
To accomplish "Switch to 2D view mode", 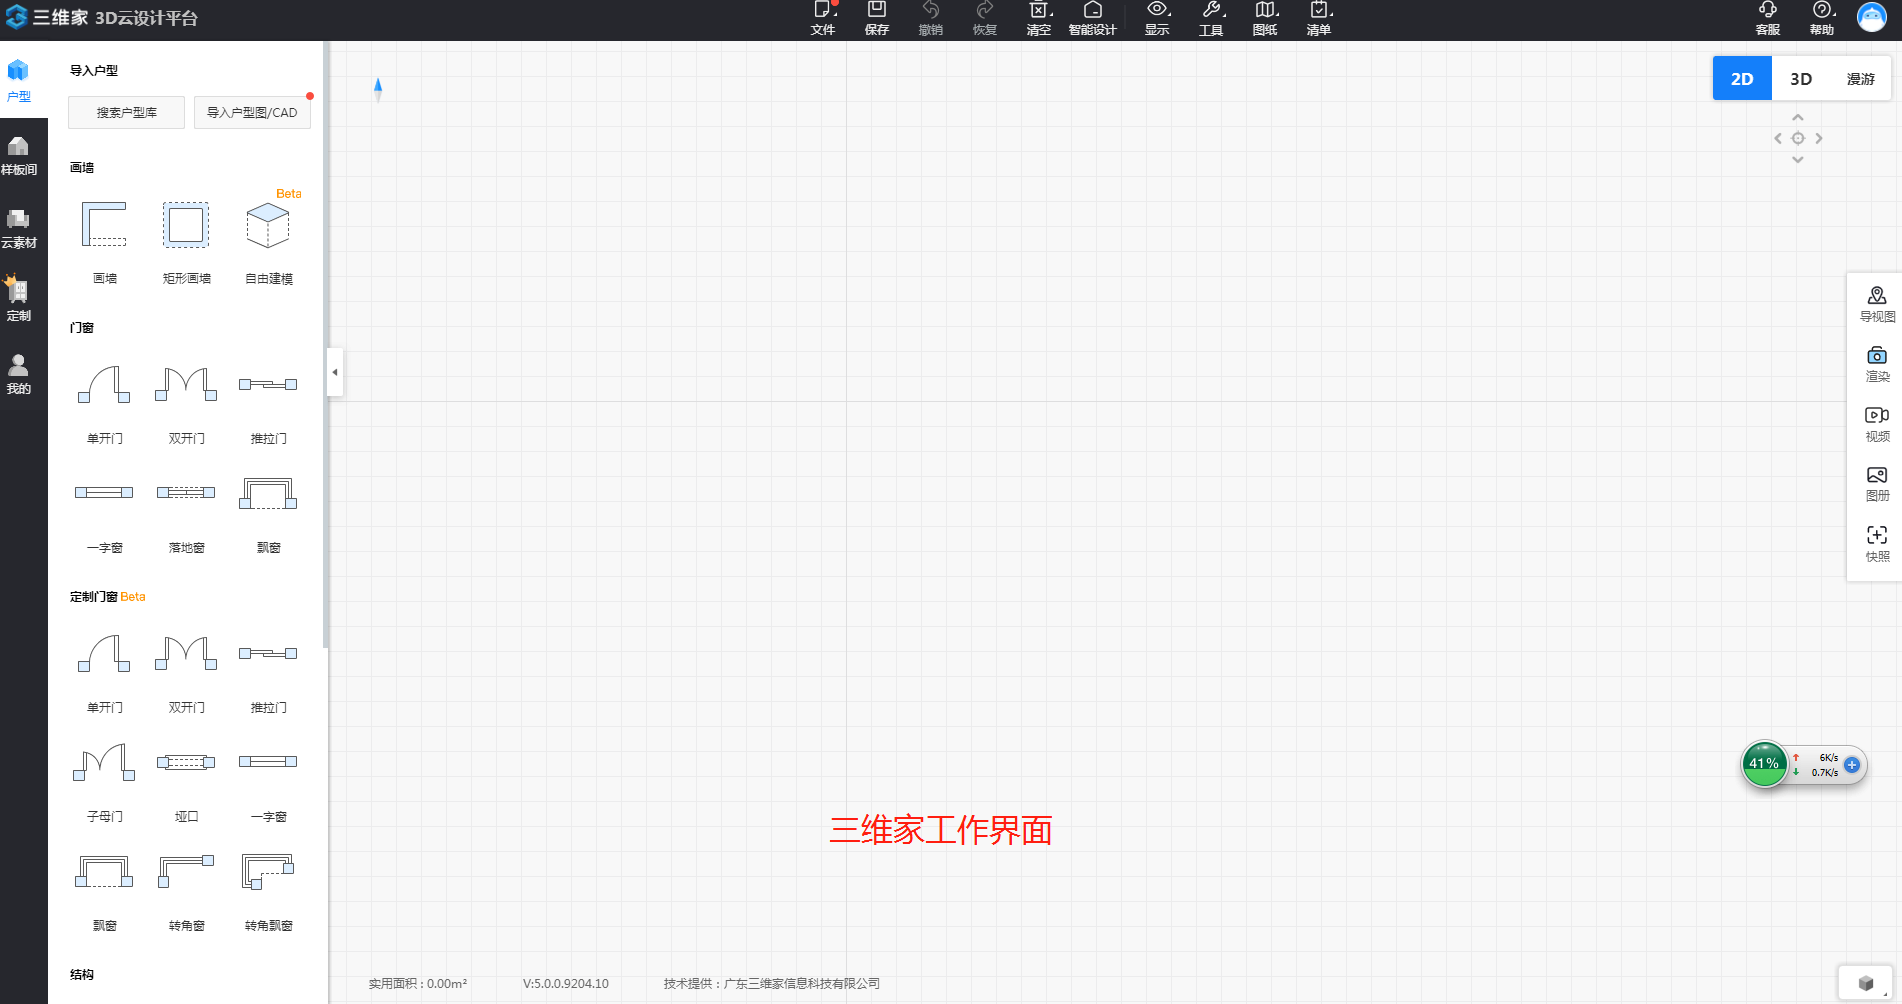I will coord(1742,78).
